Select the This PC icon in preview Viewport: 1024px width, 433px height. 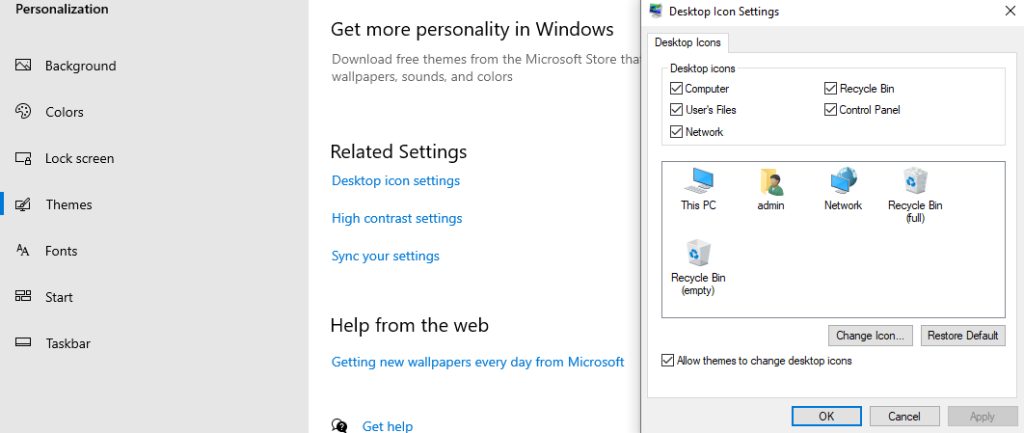tap(698, 181)
